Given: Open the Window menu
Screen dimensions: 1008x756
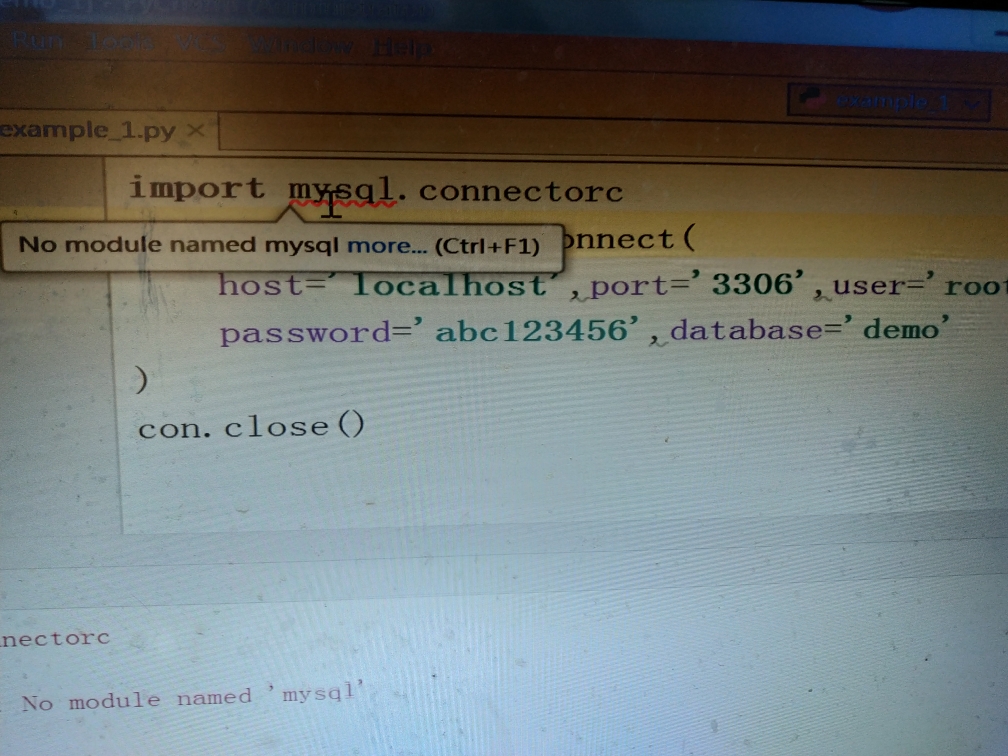Looking at the screenshot, I should click(x=302, y=45).
